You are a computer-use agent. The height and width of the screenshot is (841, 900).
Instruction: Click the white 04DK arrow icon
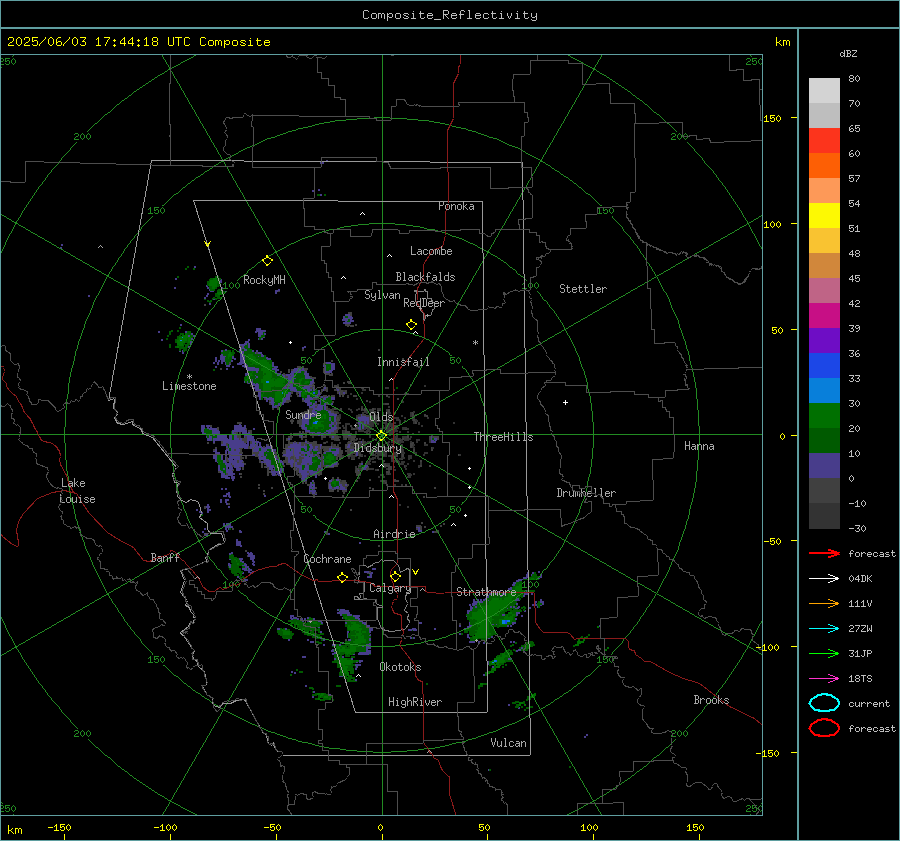click(x=824, y=578)
